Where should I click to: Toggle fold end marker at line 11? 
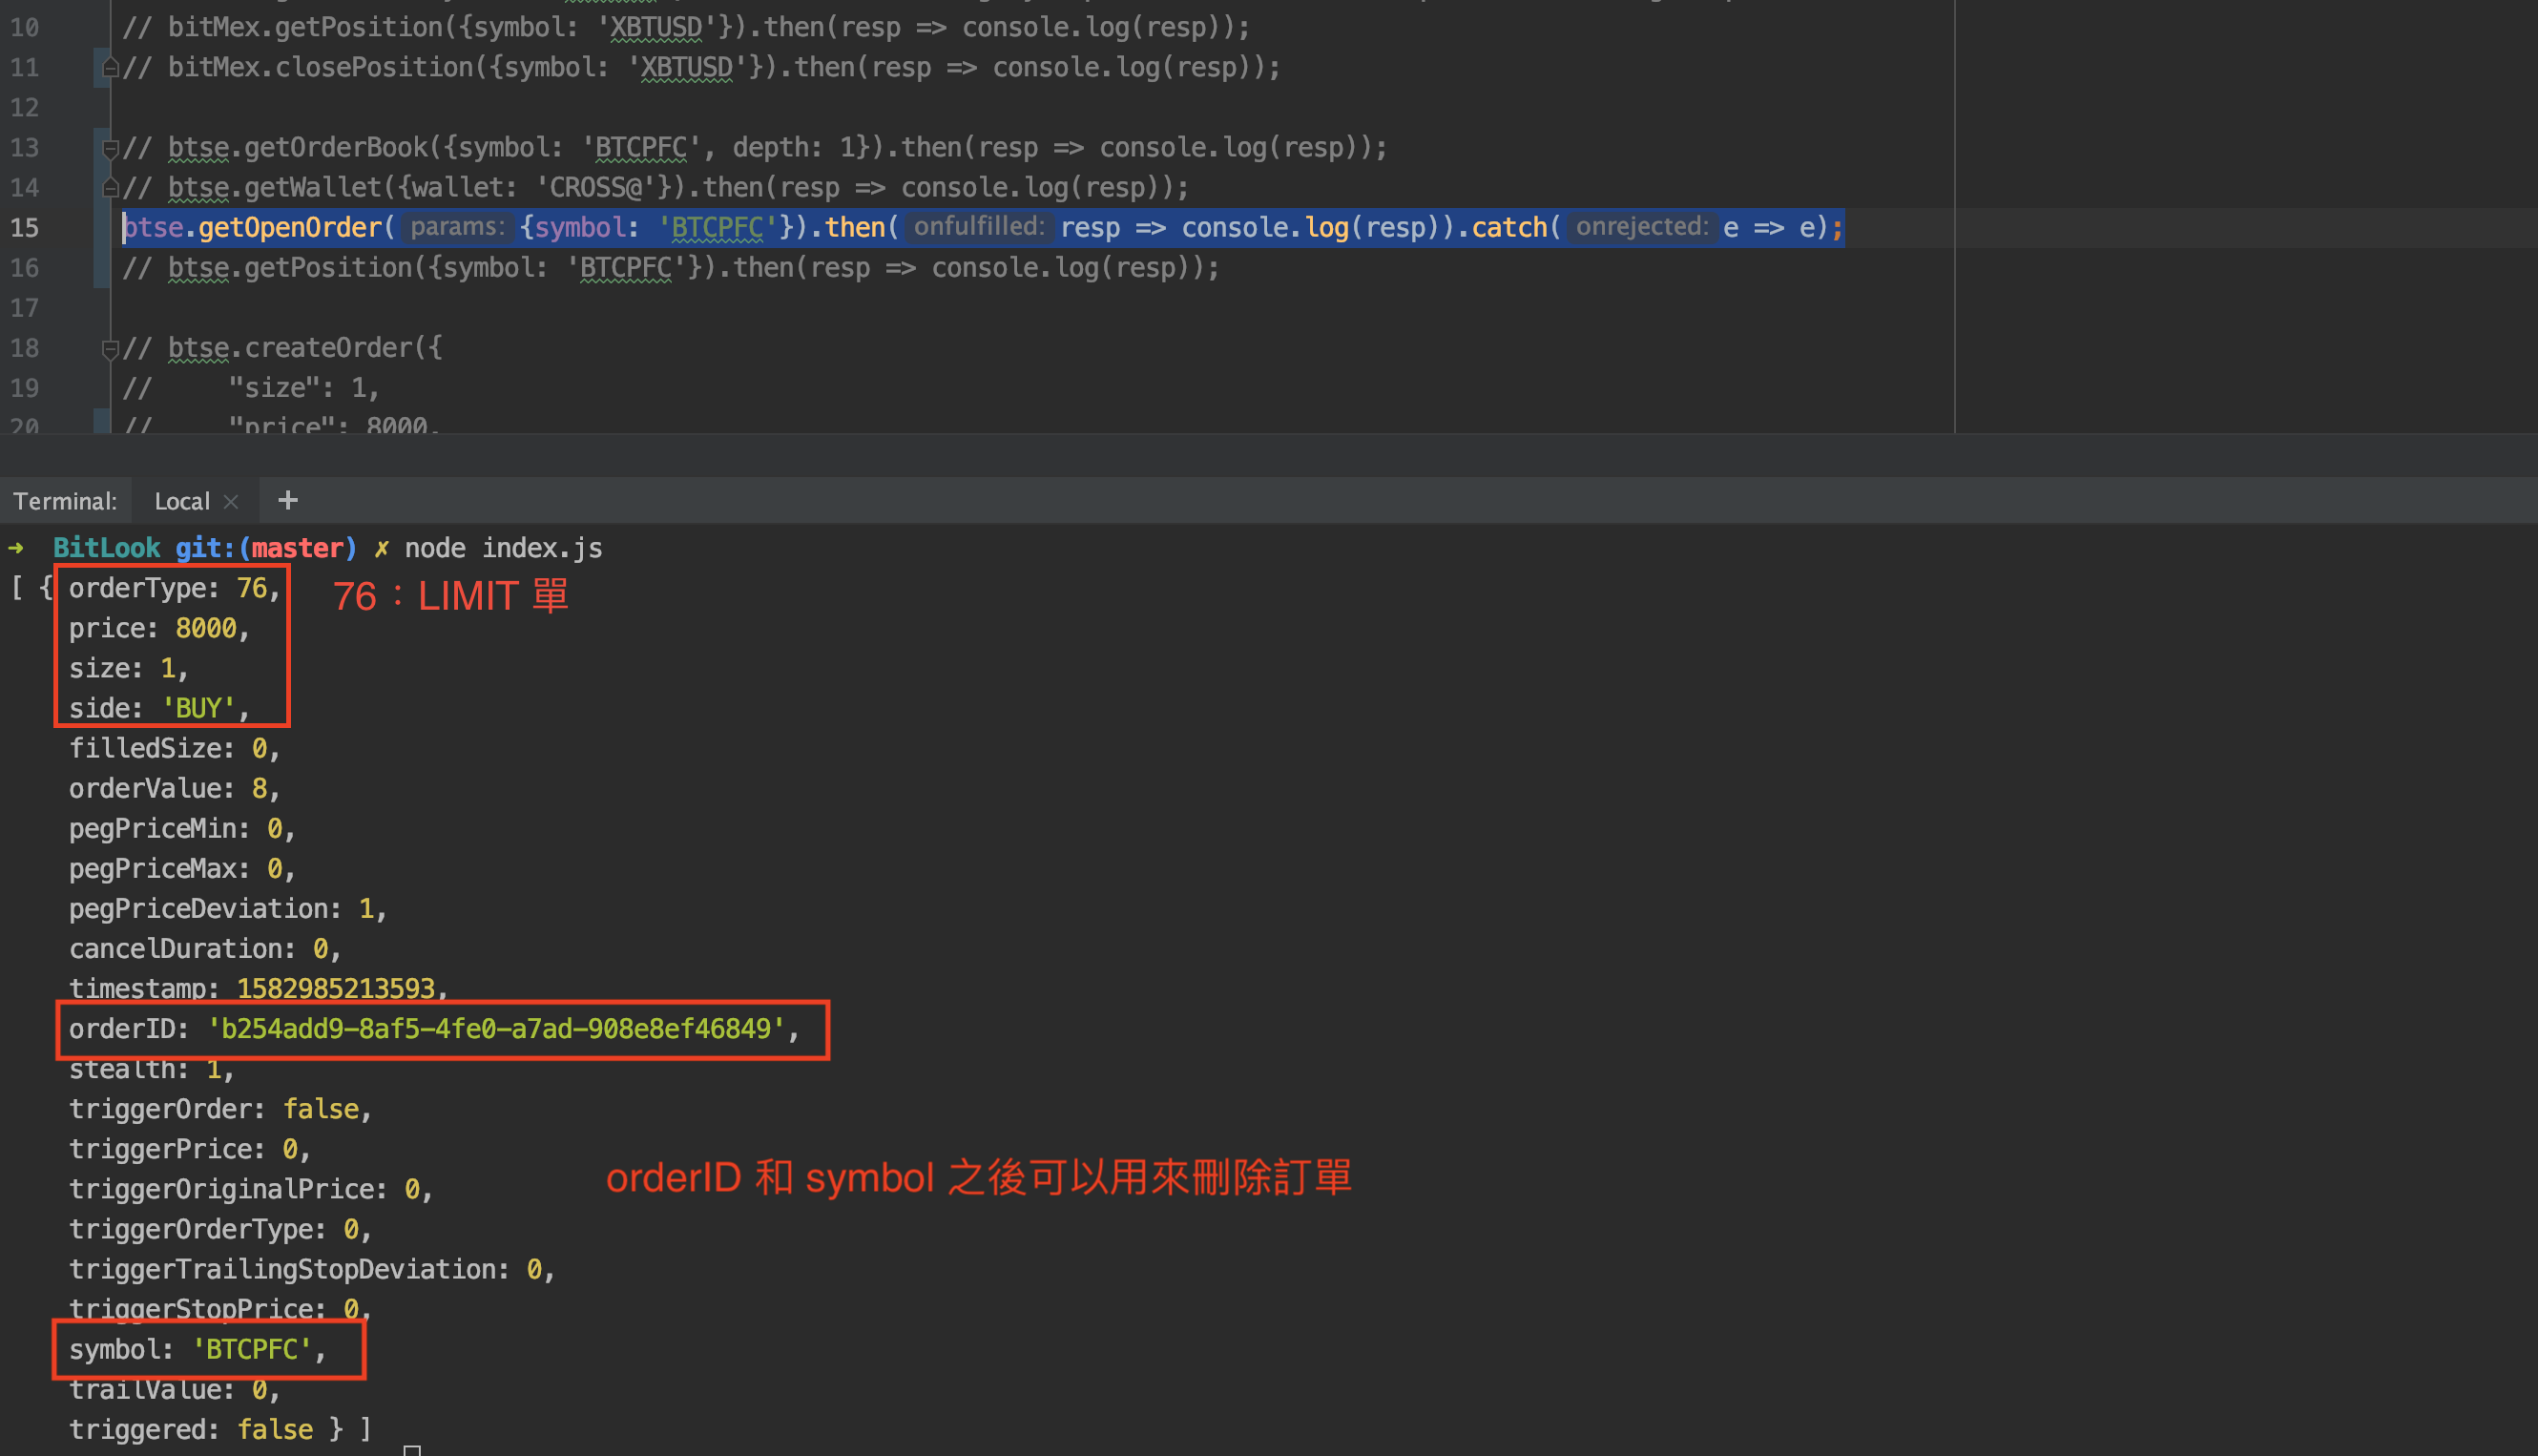pos(111,68)
